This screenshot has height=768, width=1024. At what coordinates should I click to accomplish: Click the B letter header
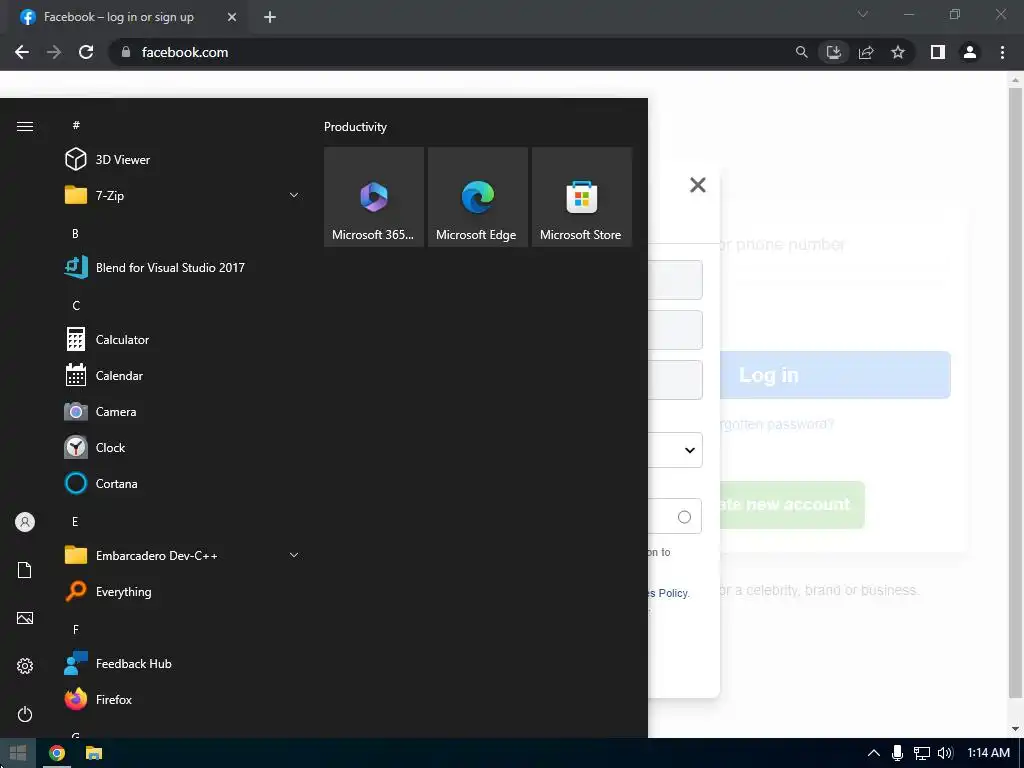[x=75, y=233]
